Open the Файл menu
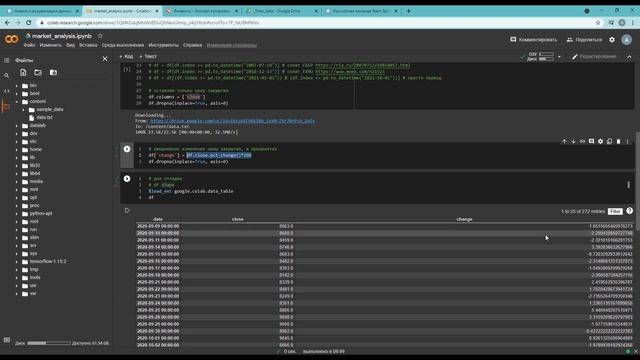 [x=29, y=45]
